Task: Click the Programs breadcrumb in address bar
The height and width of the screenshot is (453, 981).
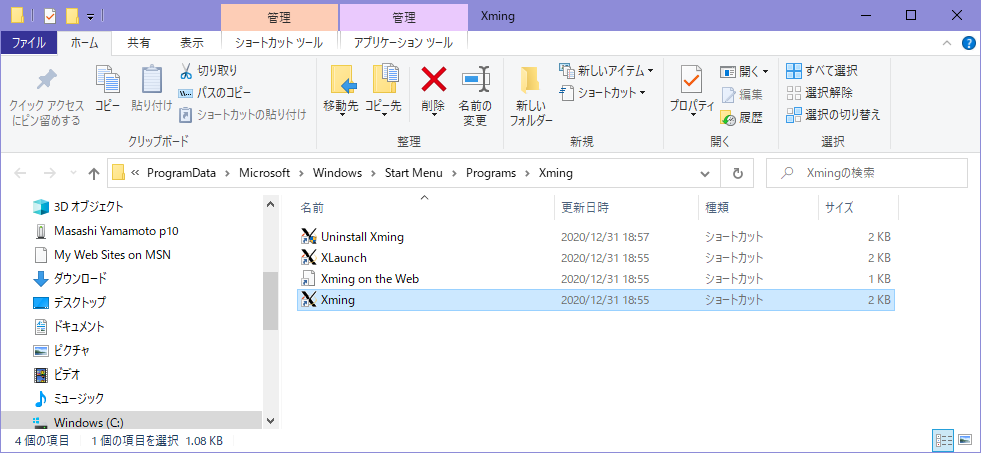Action: (491, 173)
